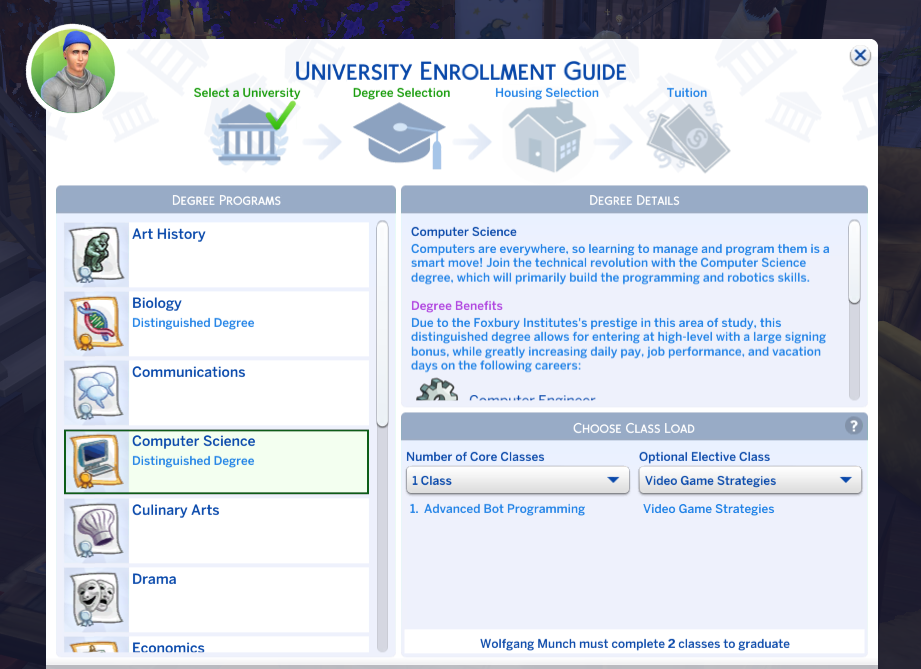This screenshot has width=921, height=669.
Task: Select the Communications degree program
Action: coord(216,392)
